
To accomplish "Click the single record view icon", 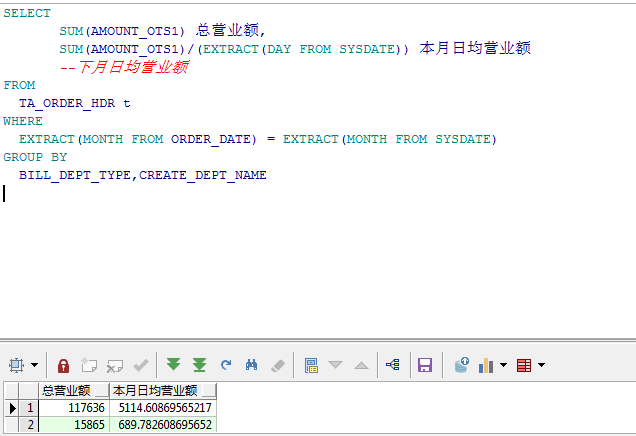I will click(x=311, y=365).
